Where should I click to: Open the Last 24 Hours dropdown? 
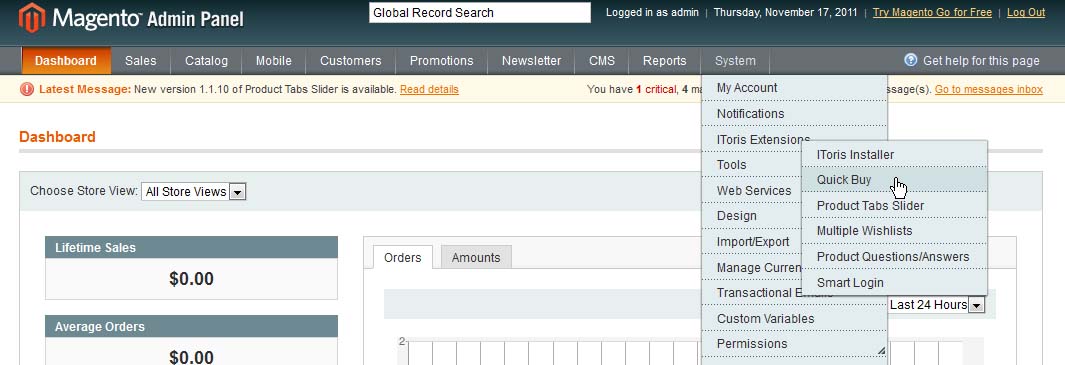coord(937,305)
